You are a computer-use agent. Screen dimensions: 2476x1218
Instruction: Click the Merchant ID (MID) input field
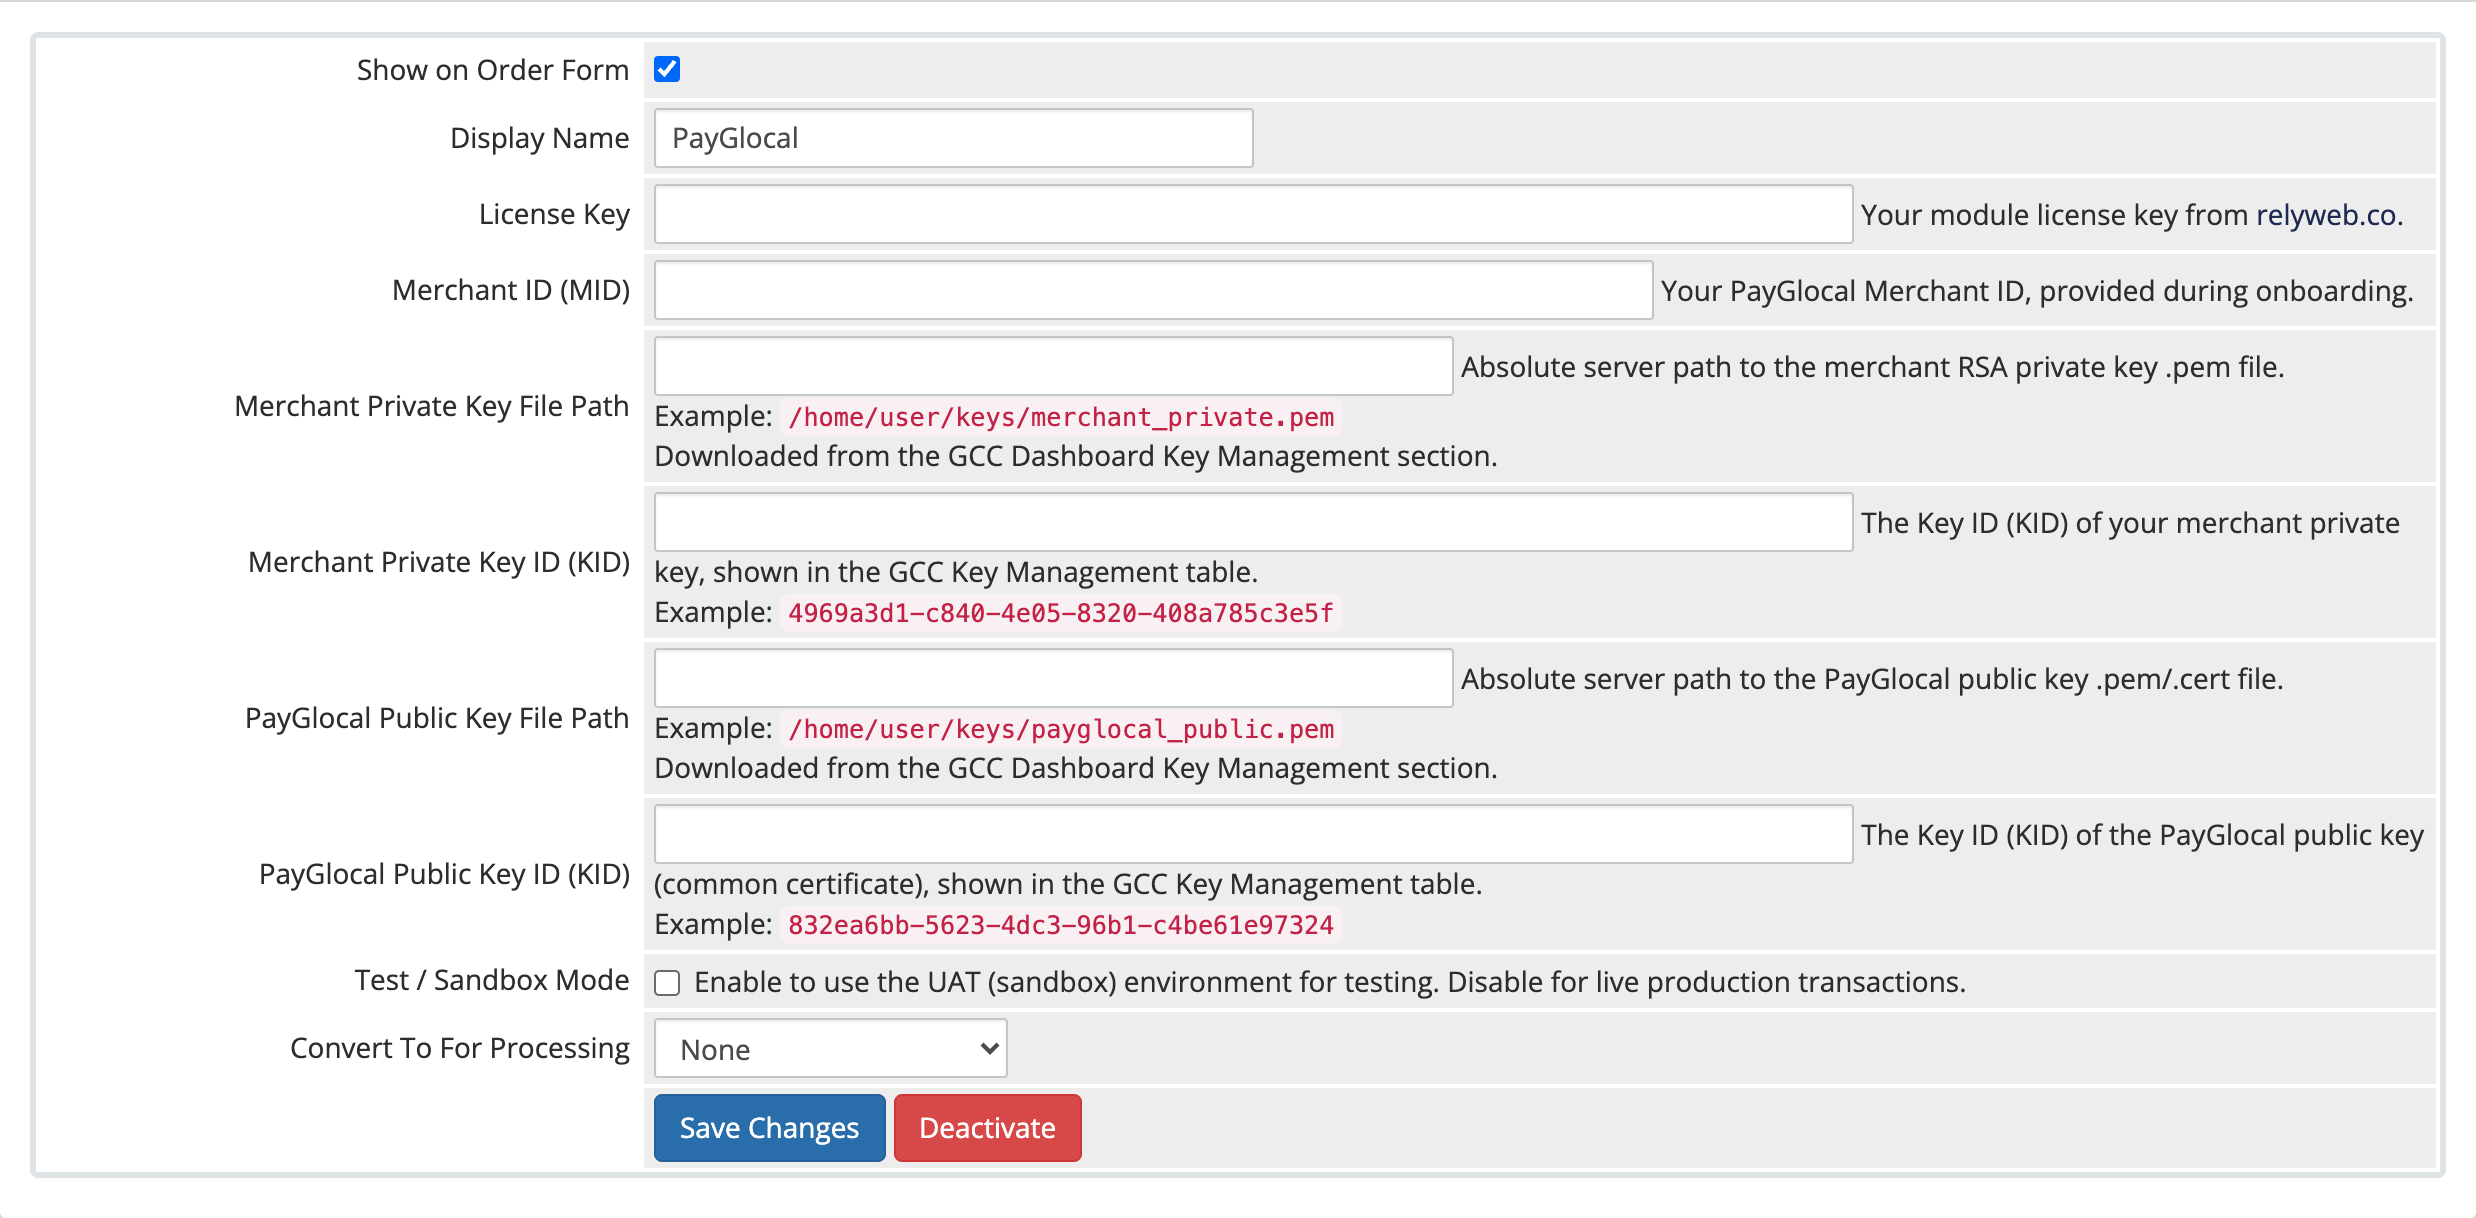click(1153, 290)
